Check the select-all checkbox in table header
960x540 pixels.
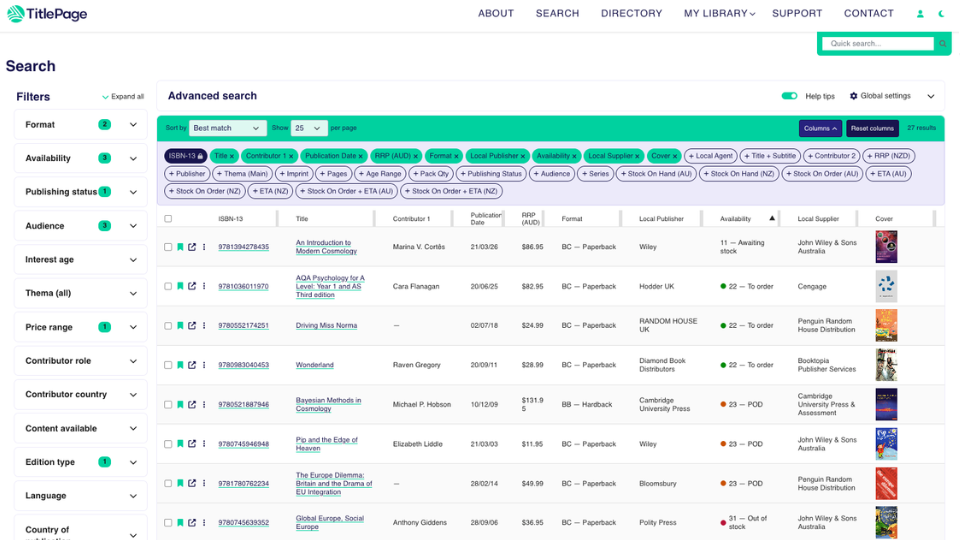[168, 219]
